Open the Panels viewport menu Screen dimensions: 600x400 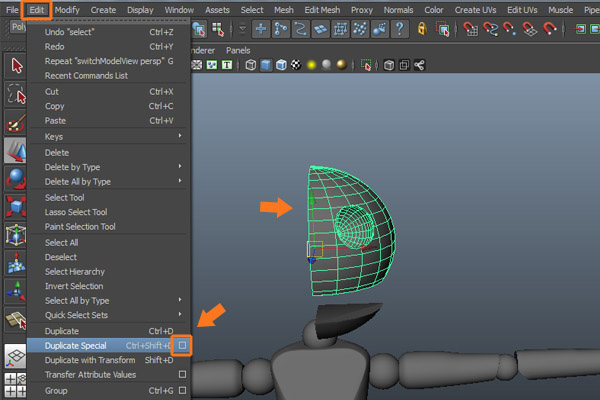pos(238,50)
